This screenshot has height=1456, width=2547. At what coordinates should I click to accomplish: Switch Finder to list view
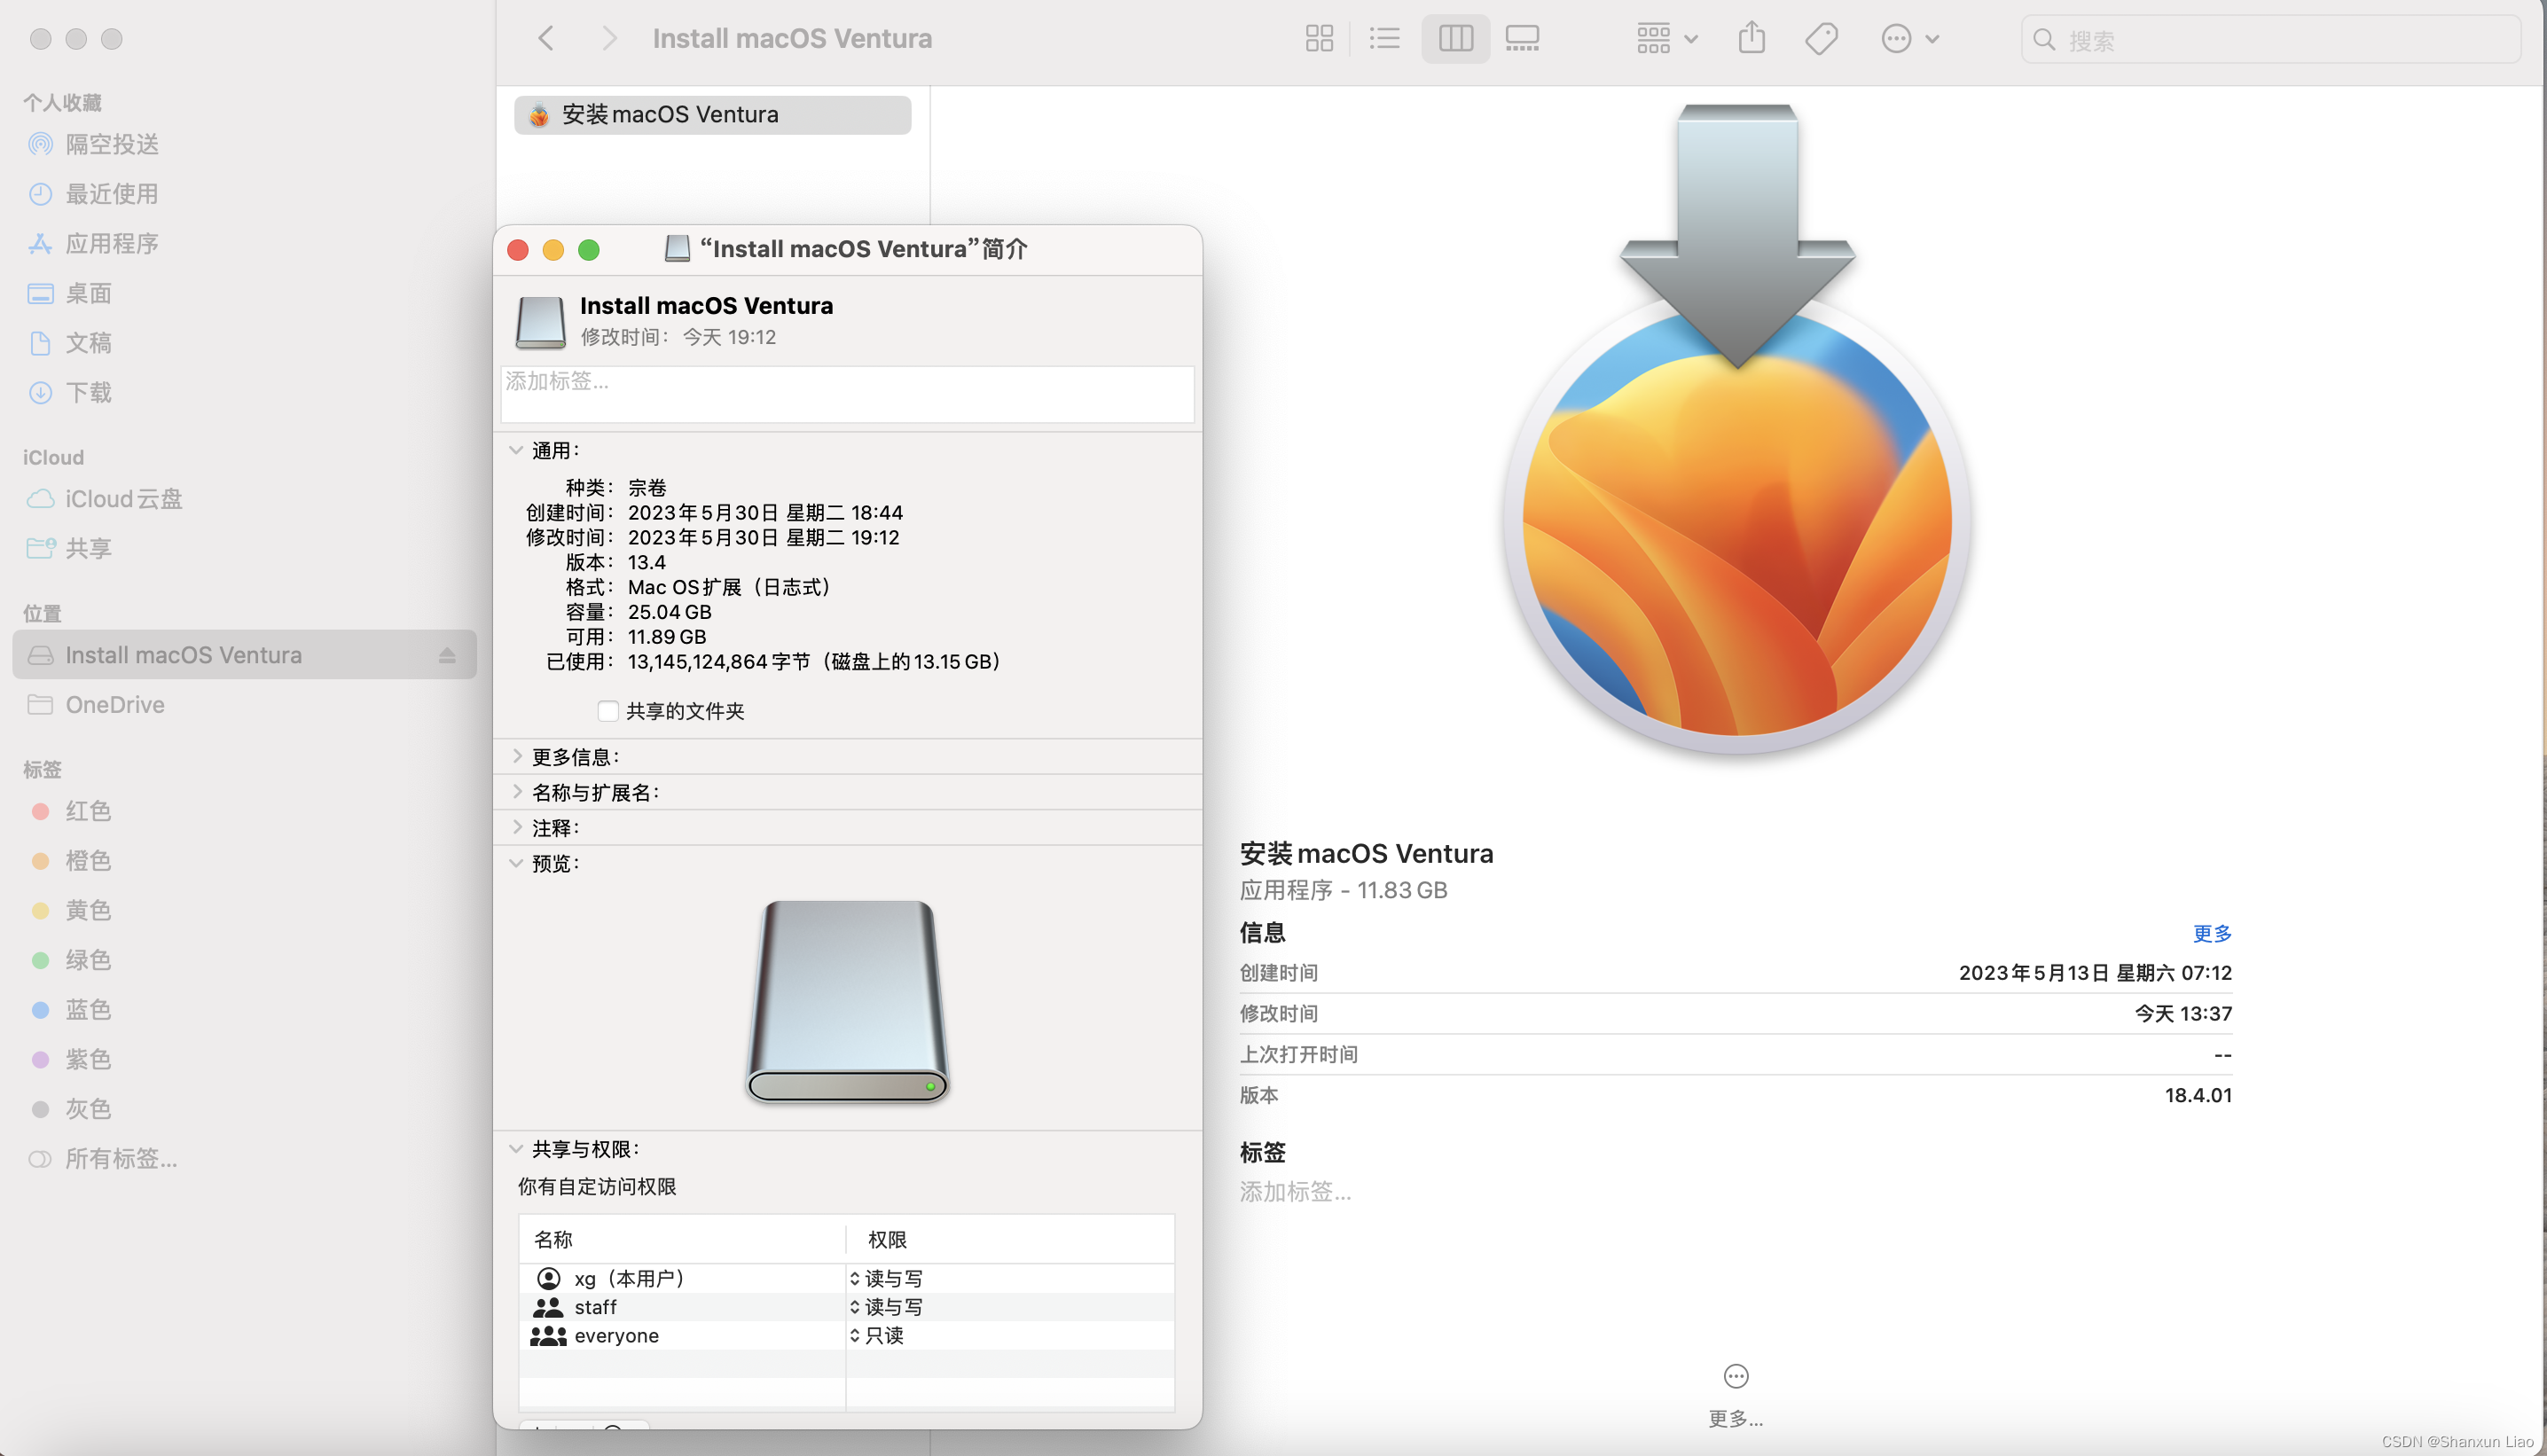(x=1384, y=39)
